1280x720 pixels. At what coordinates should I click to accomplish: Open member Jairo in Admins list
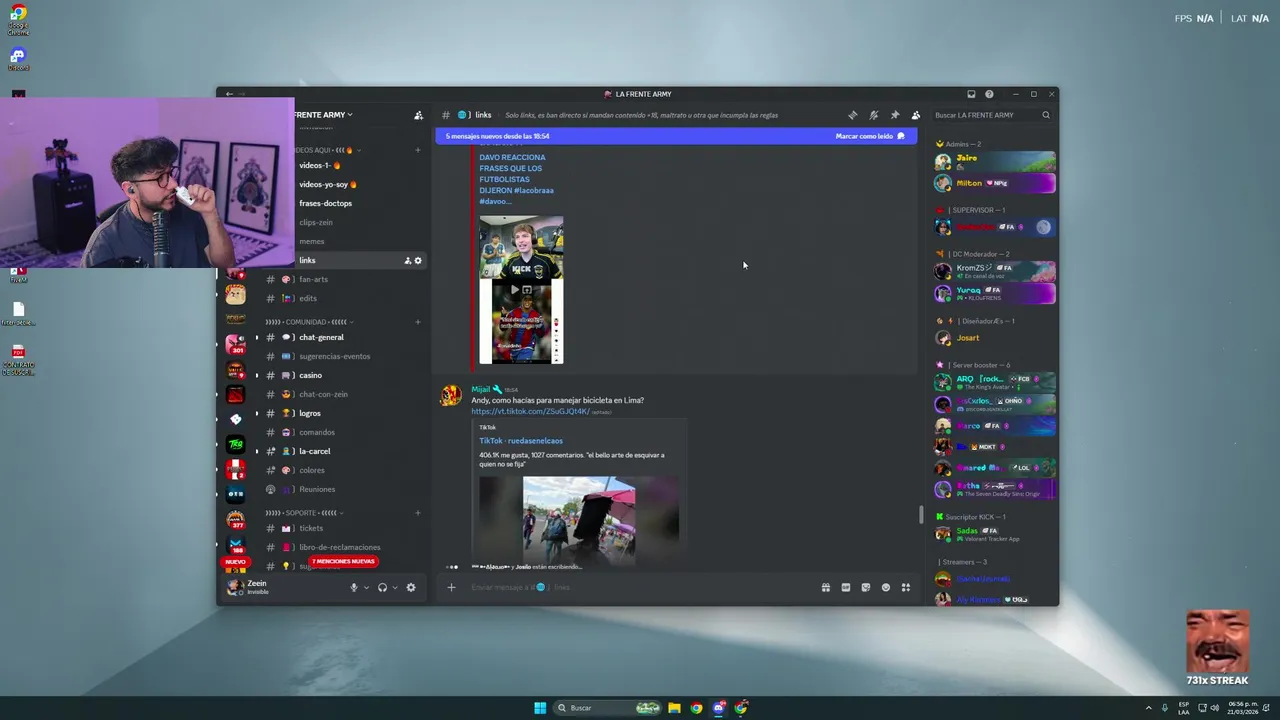[994, 161]
